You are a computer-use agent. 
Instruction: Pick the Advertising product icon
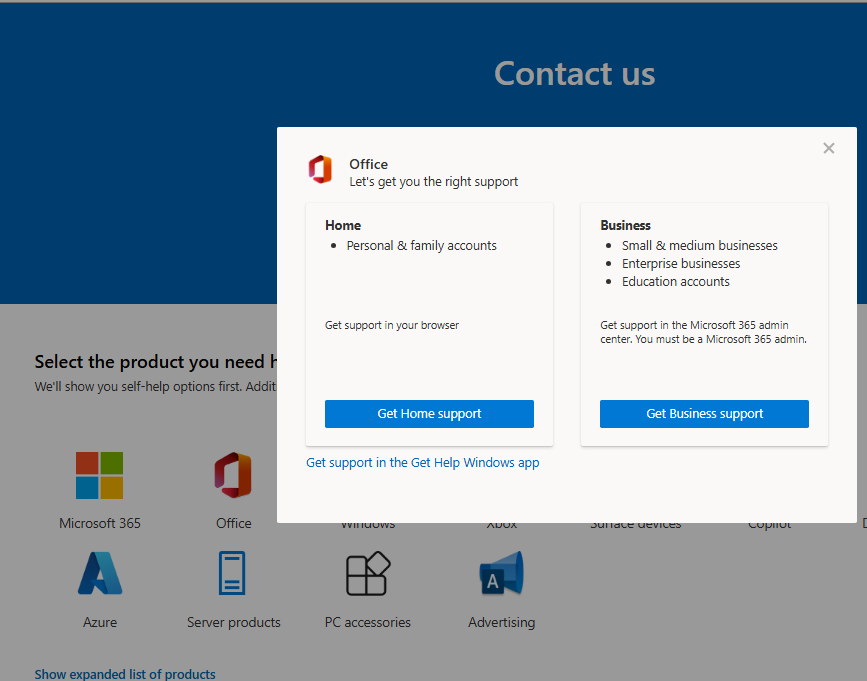pyautogui.click(x=502, y=573)
